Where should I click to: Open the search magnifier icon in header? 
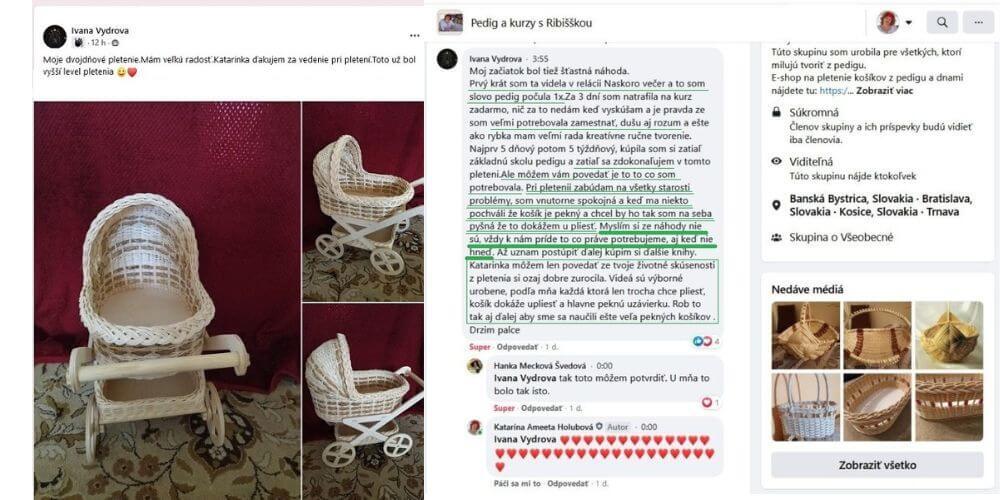(x=942, y=22)
